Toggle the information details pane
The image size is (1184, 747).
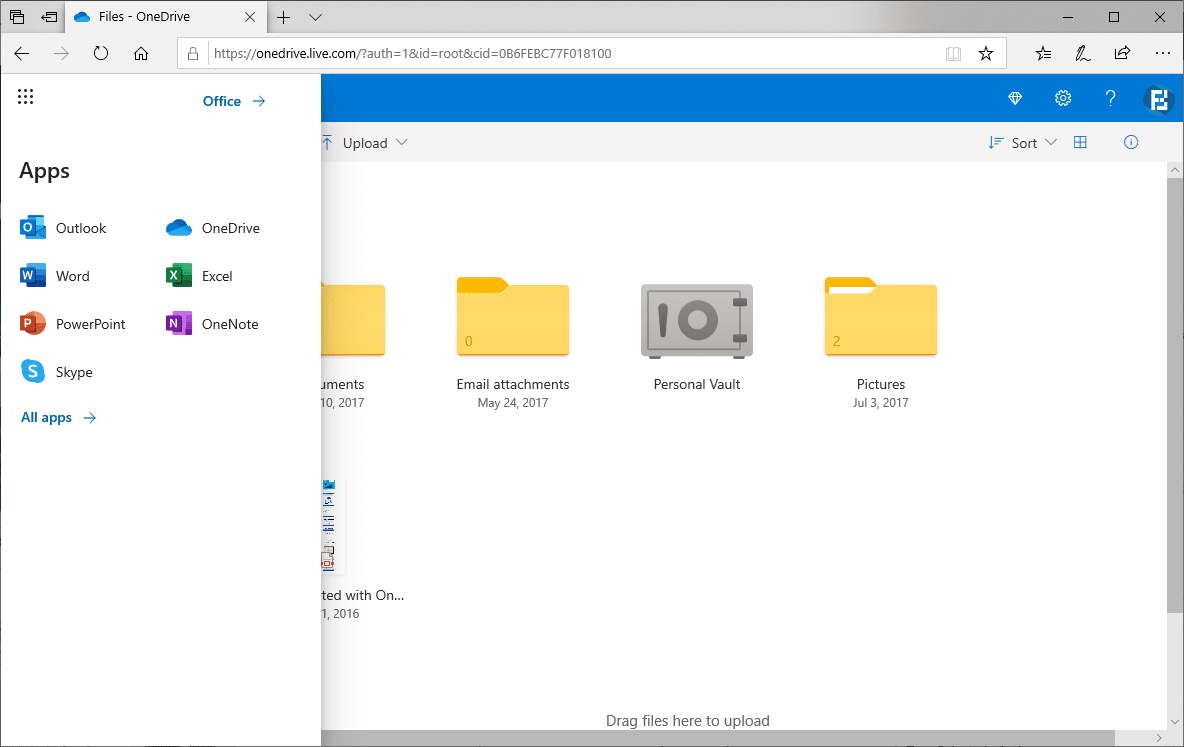tap(1131, 143)
